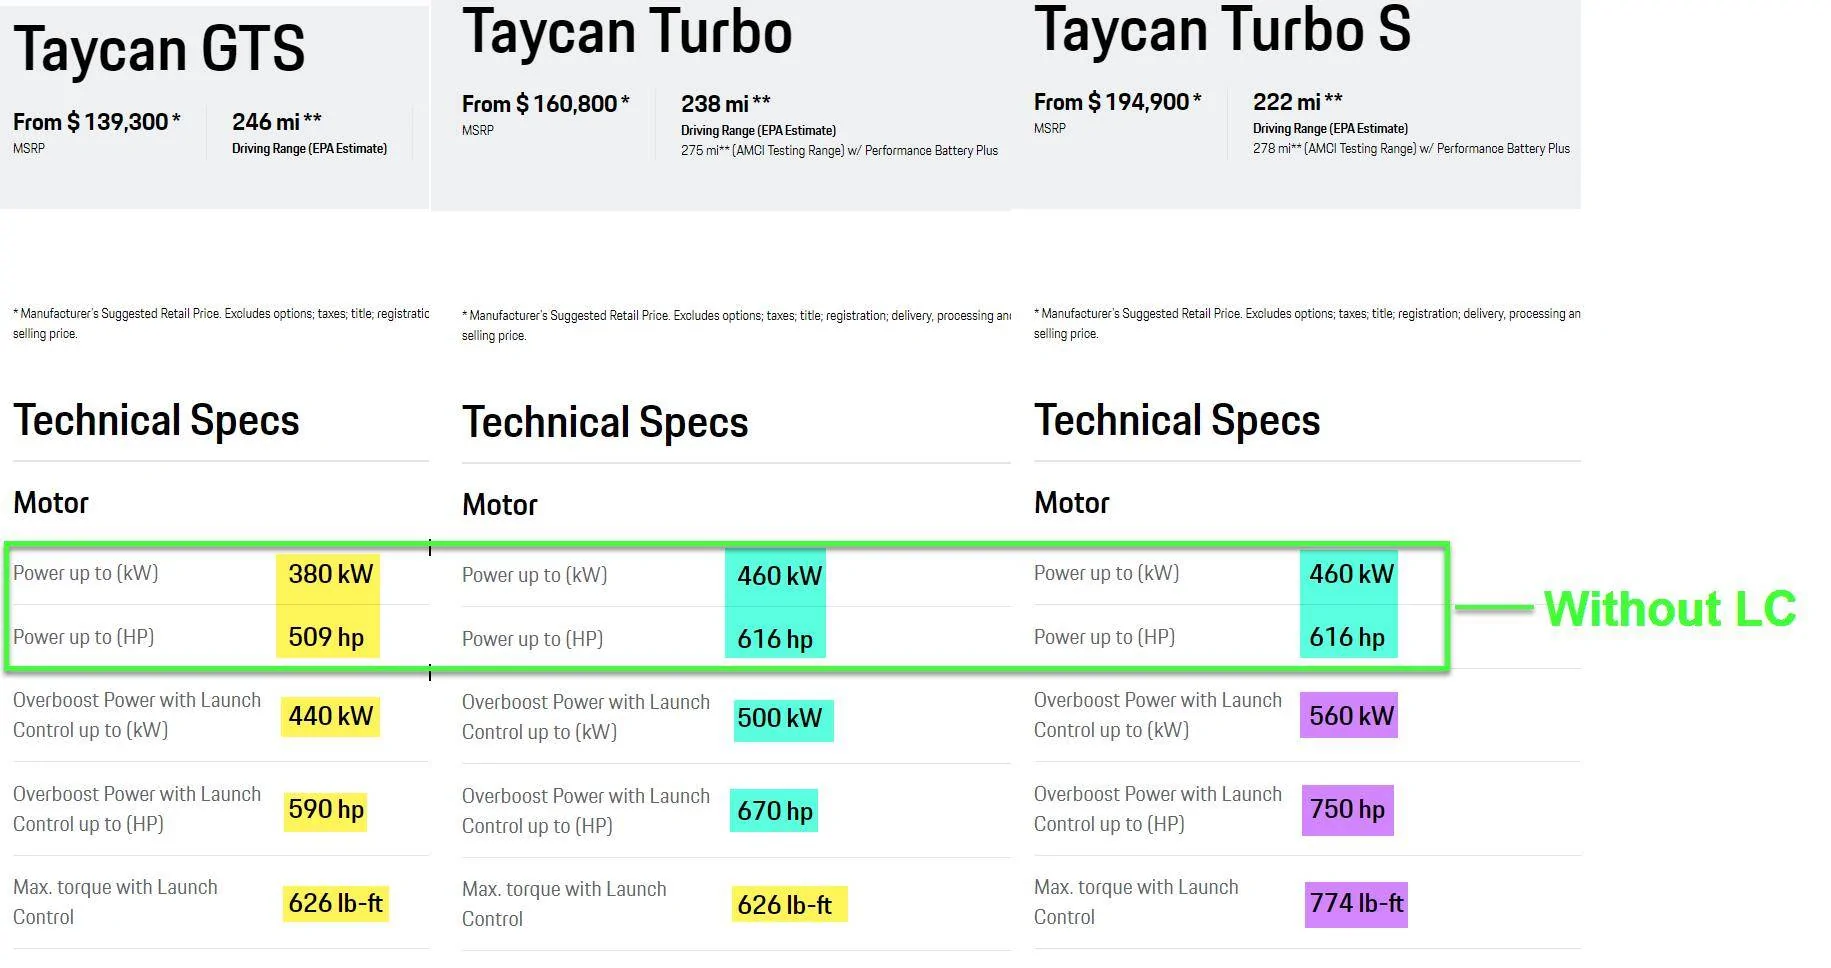
Task: Click the Turbo 626 lb-ft torque value
Action: (784, 905)
